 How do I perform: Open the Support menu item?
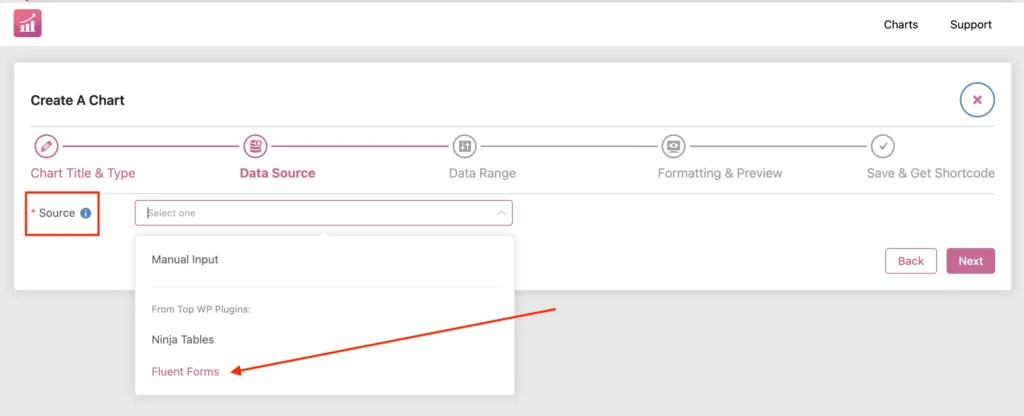click(x=970, y=25)
